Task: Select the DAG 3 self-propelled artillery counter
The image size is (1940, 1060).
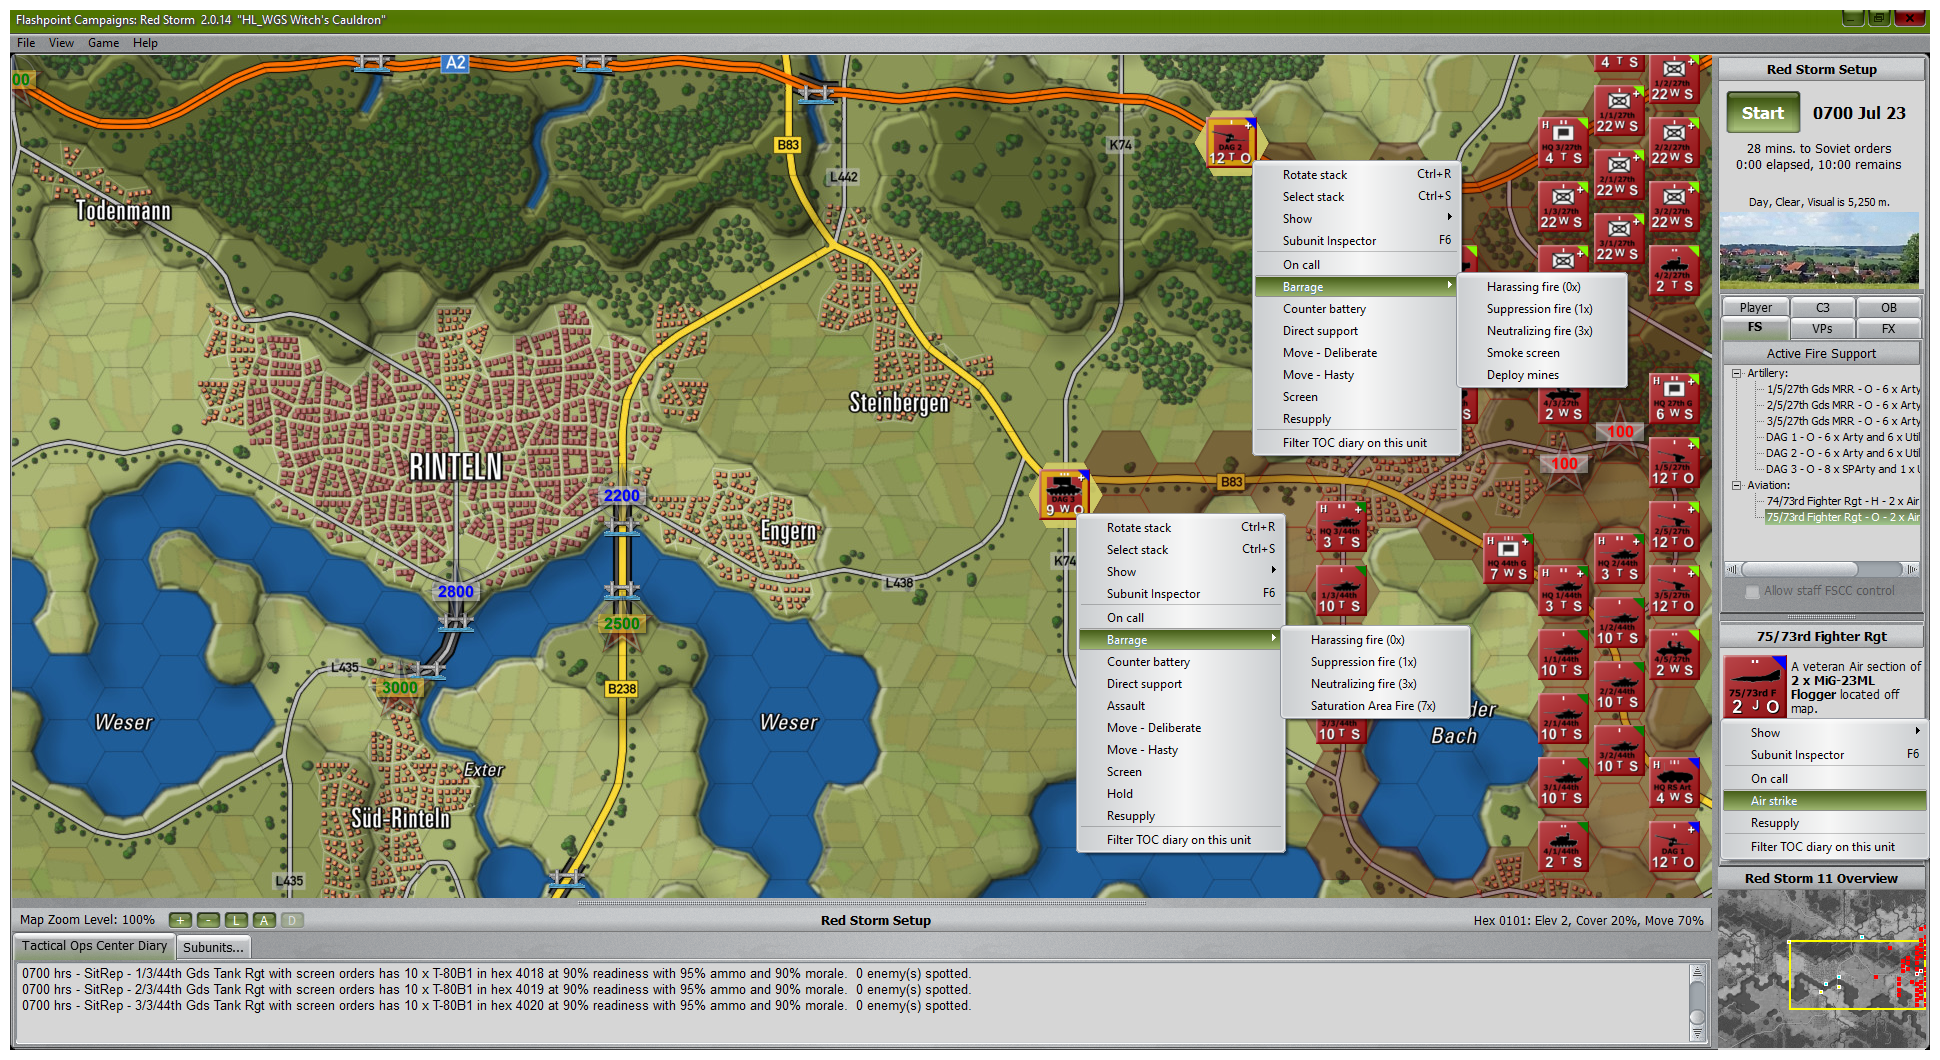Action: coord(1065,493)
